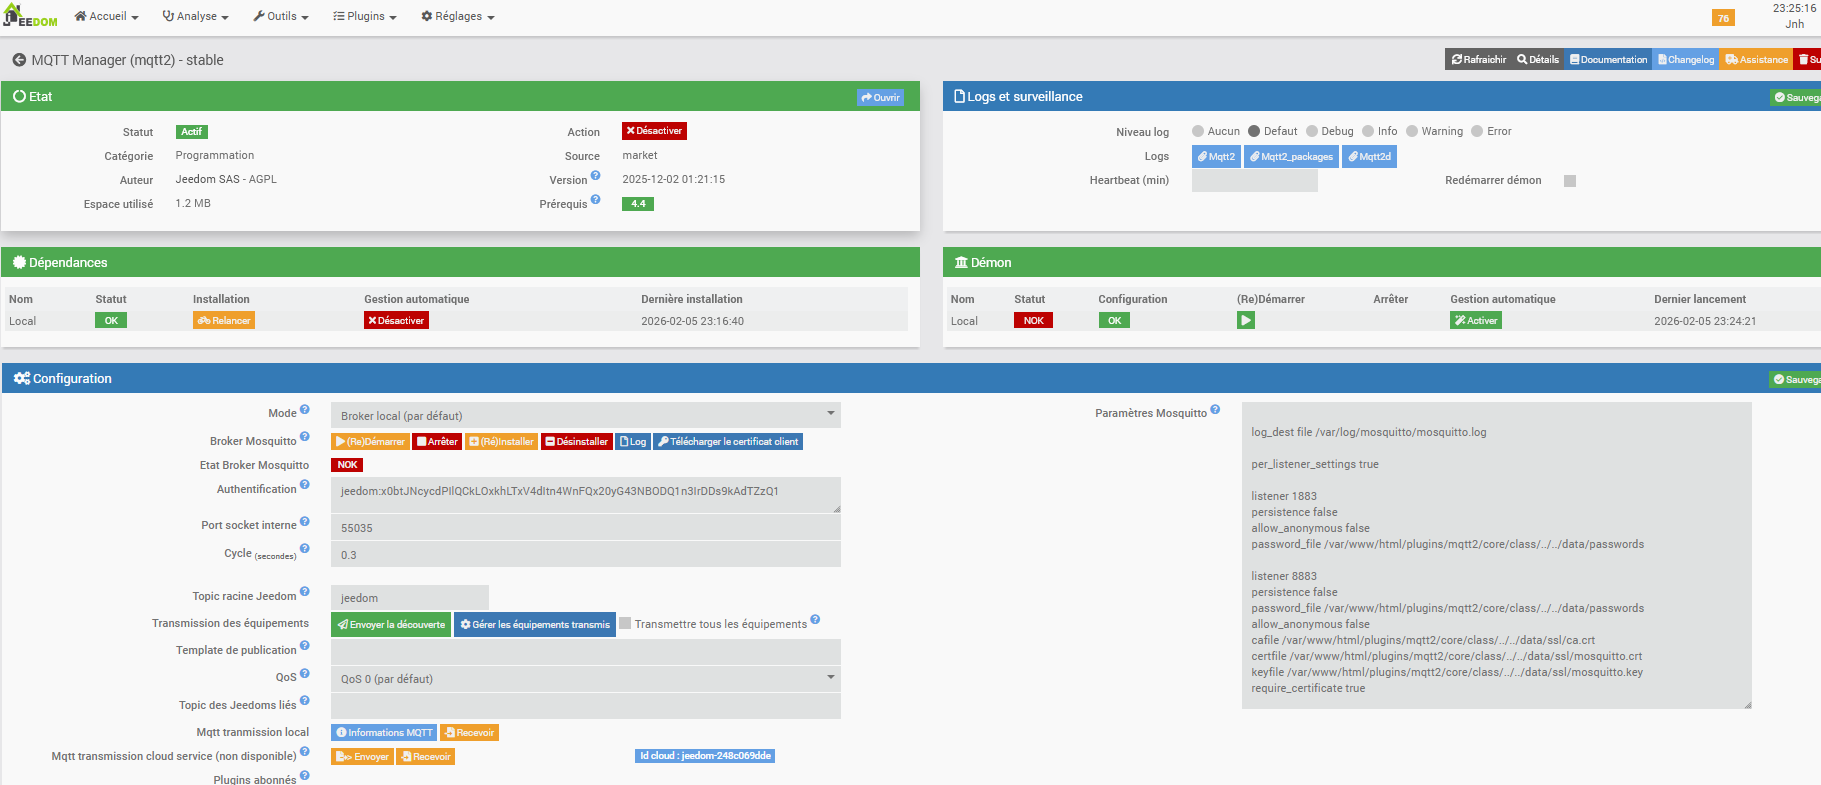Click Gérer les équipements transmis

535,624
